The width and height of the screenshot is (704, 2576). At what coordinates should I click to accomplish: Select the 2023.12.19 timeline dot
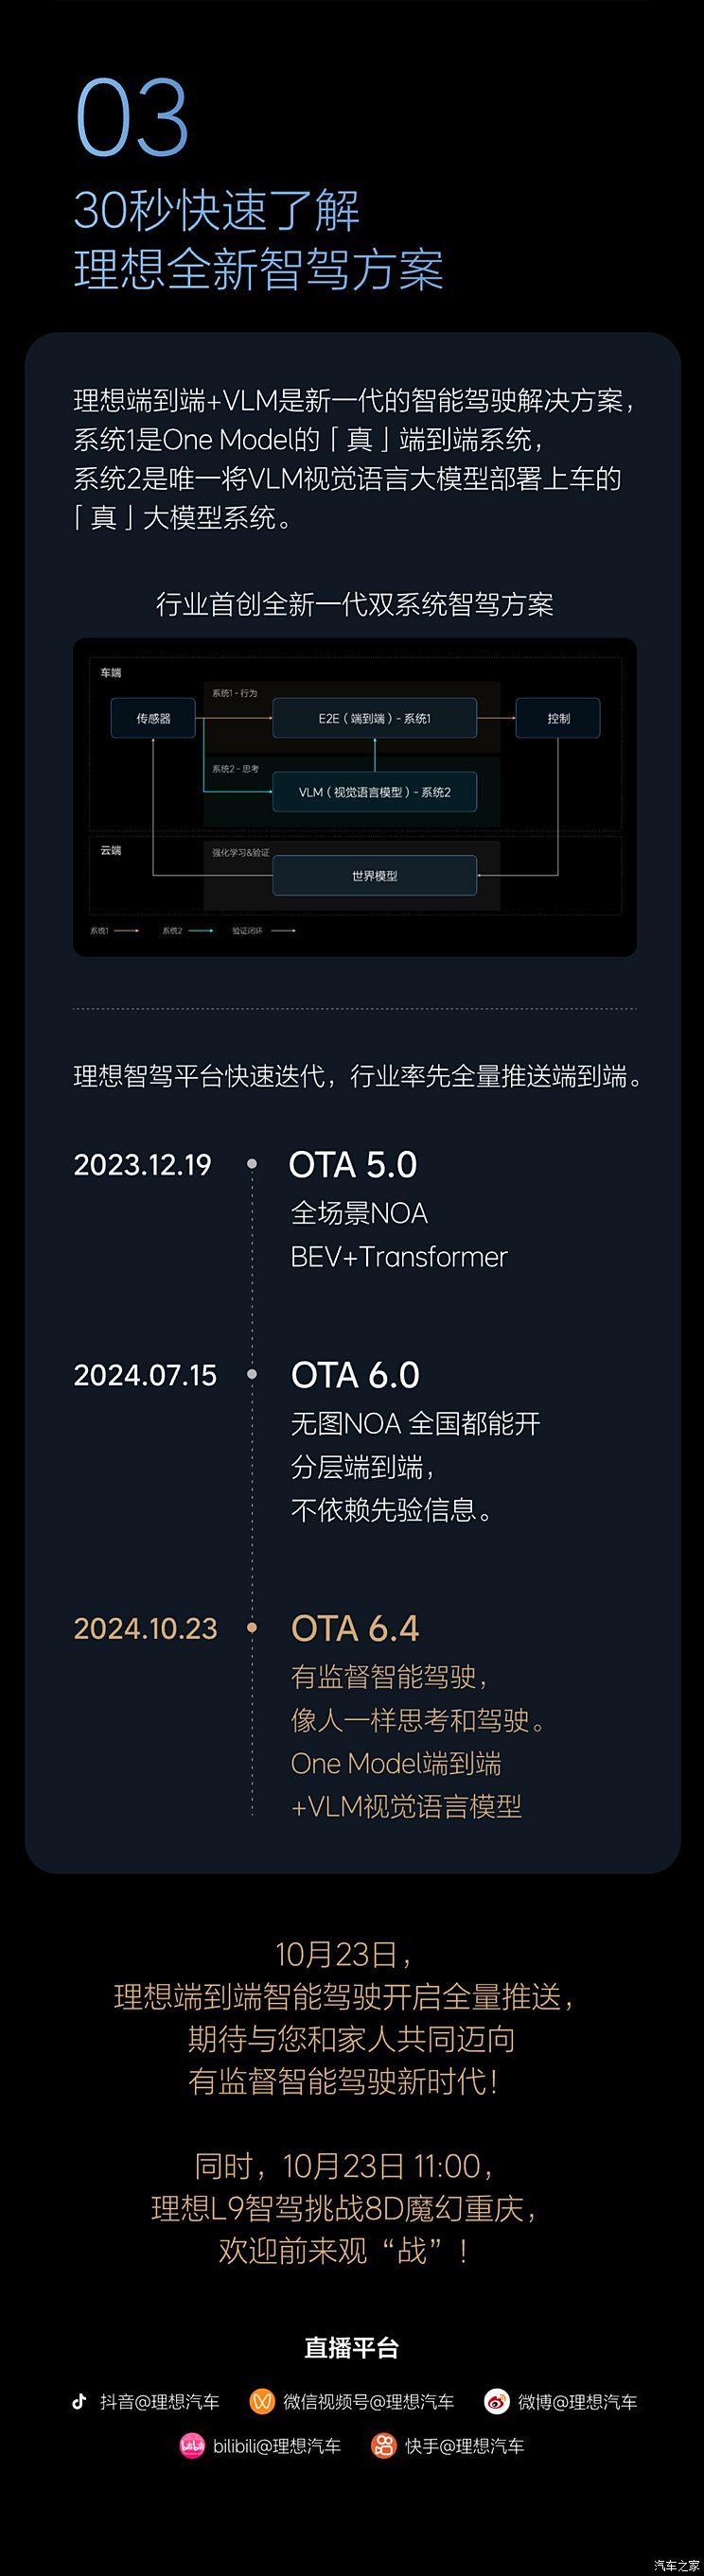pyautogui.click(x=252, y=1164)
